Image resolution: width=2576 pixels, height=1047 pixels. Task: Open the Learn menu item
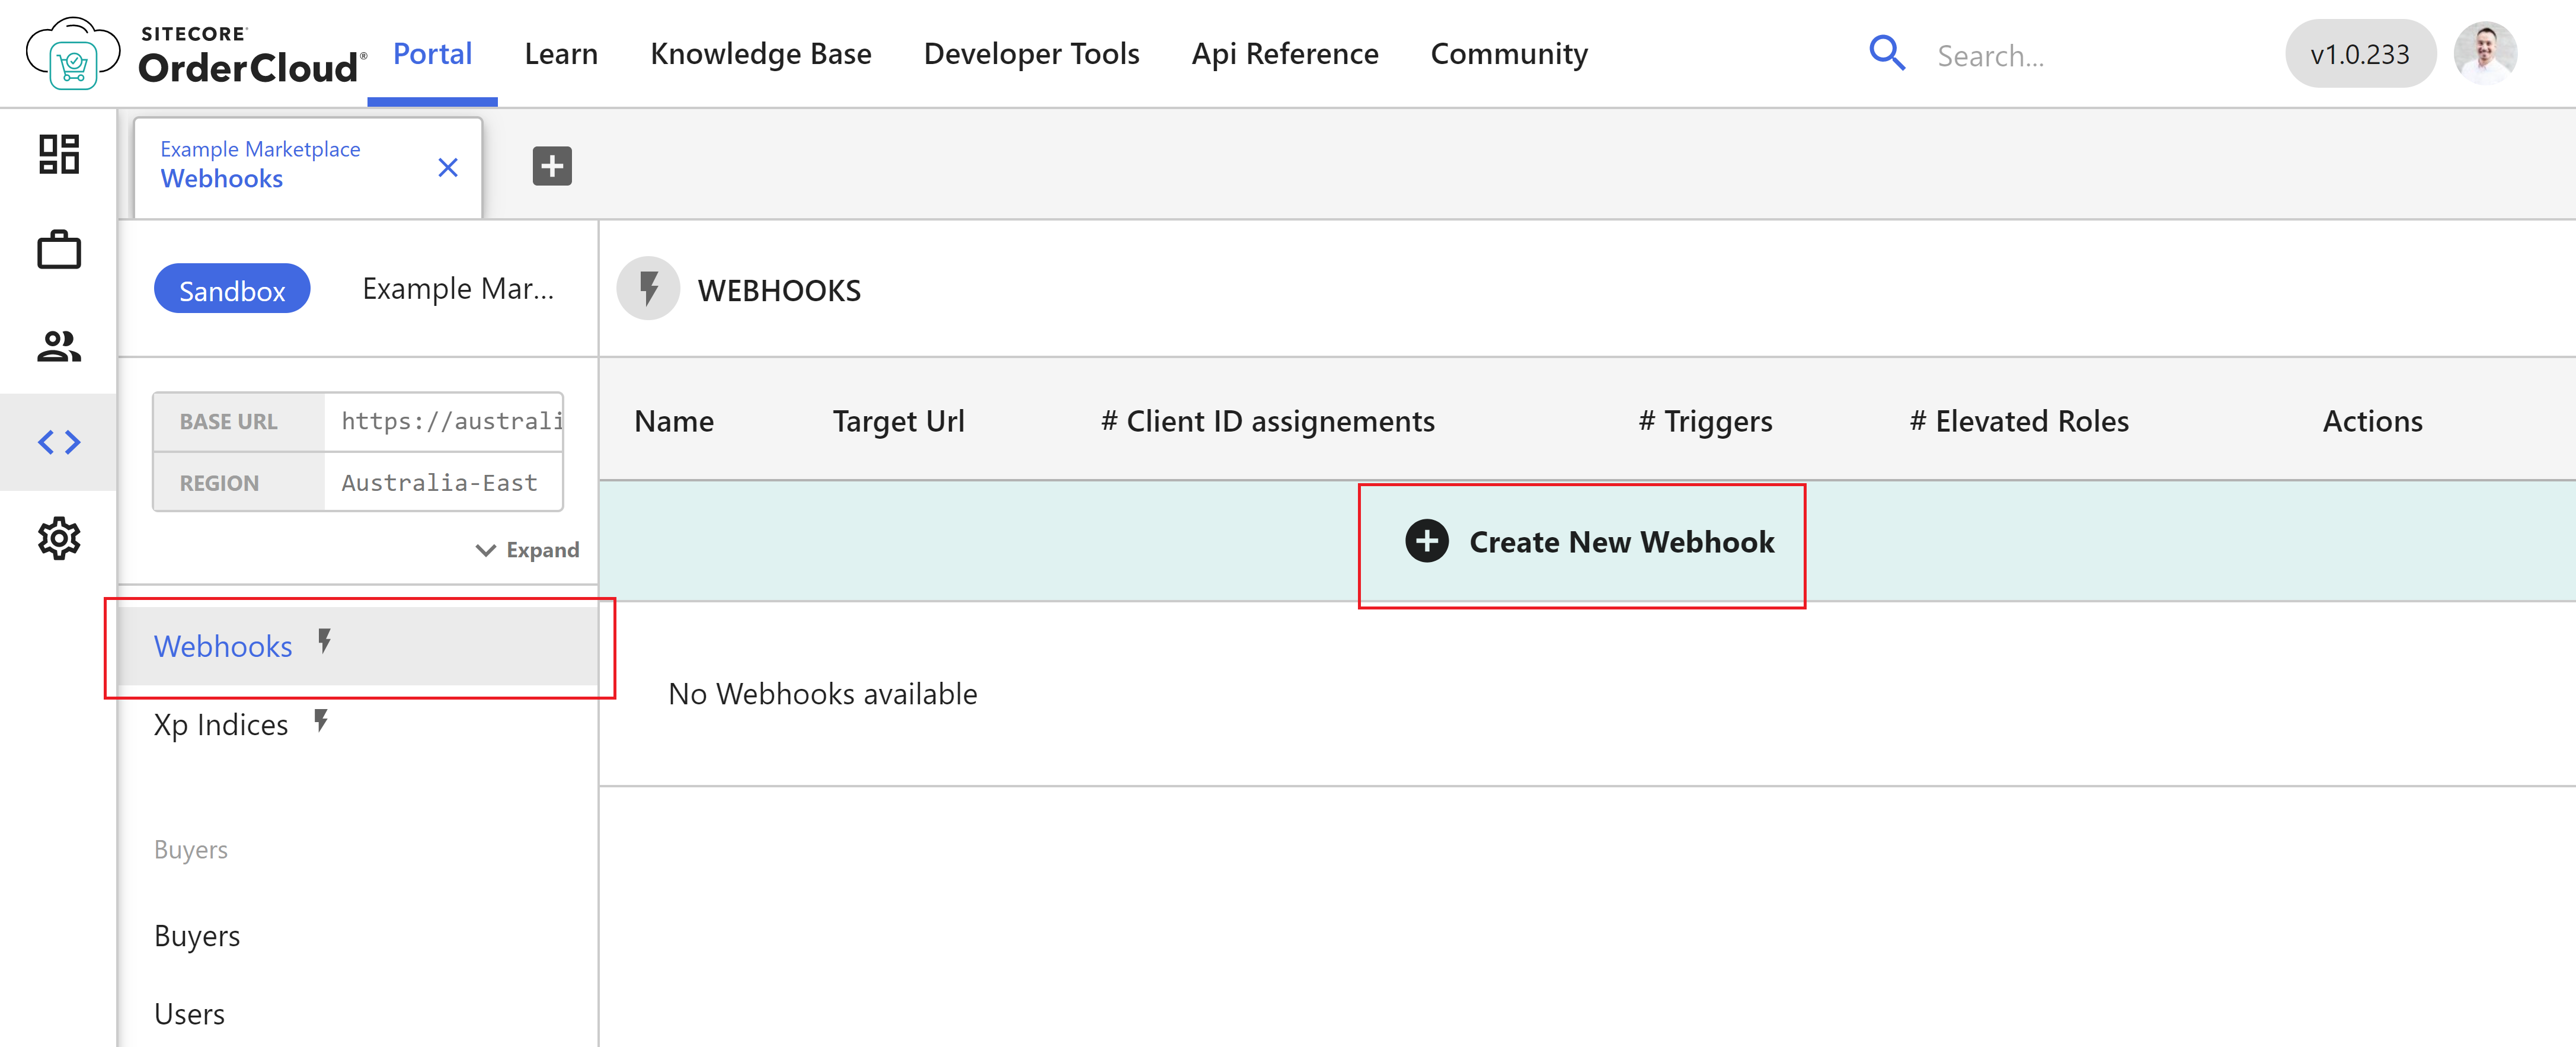click(x=561, y=54)
